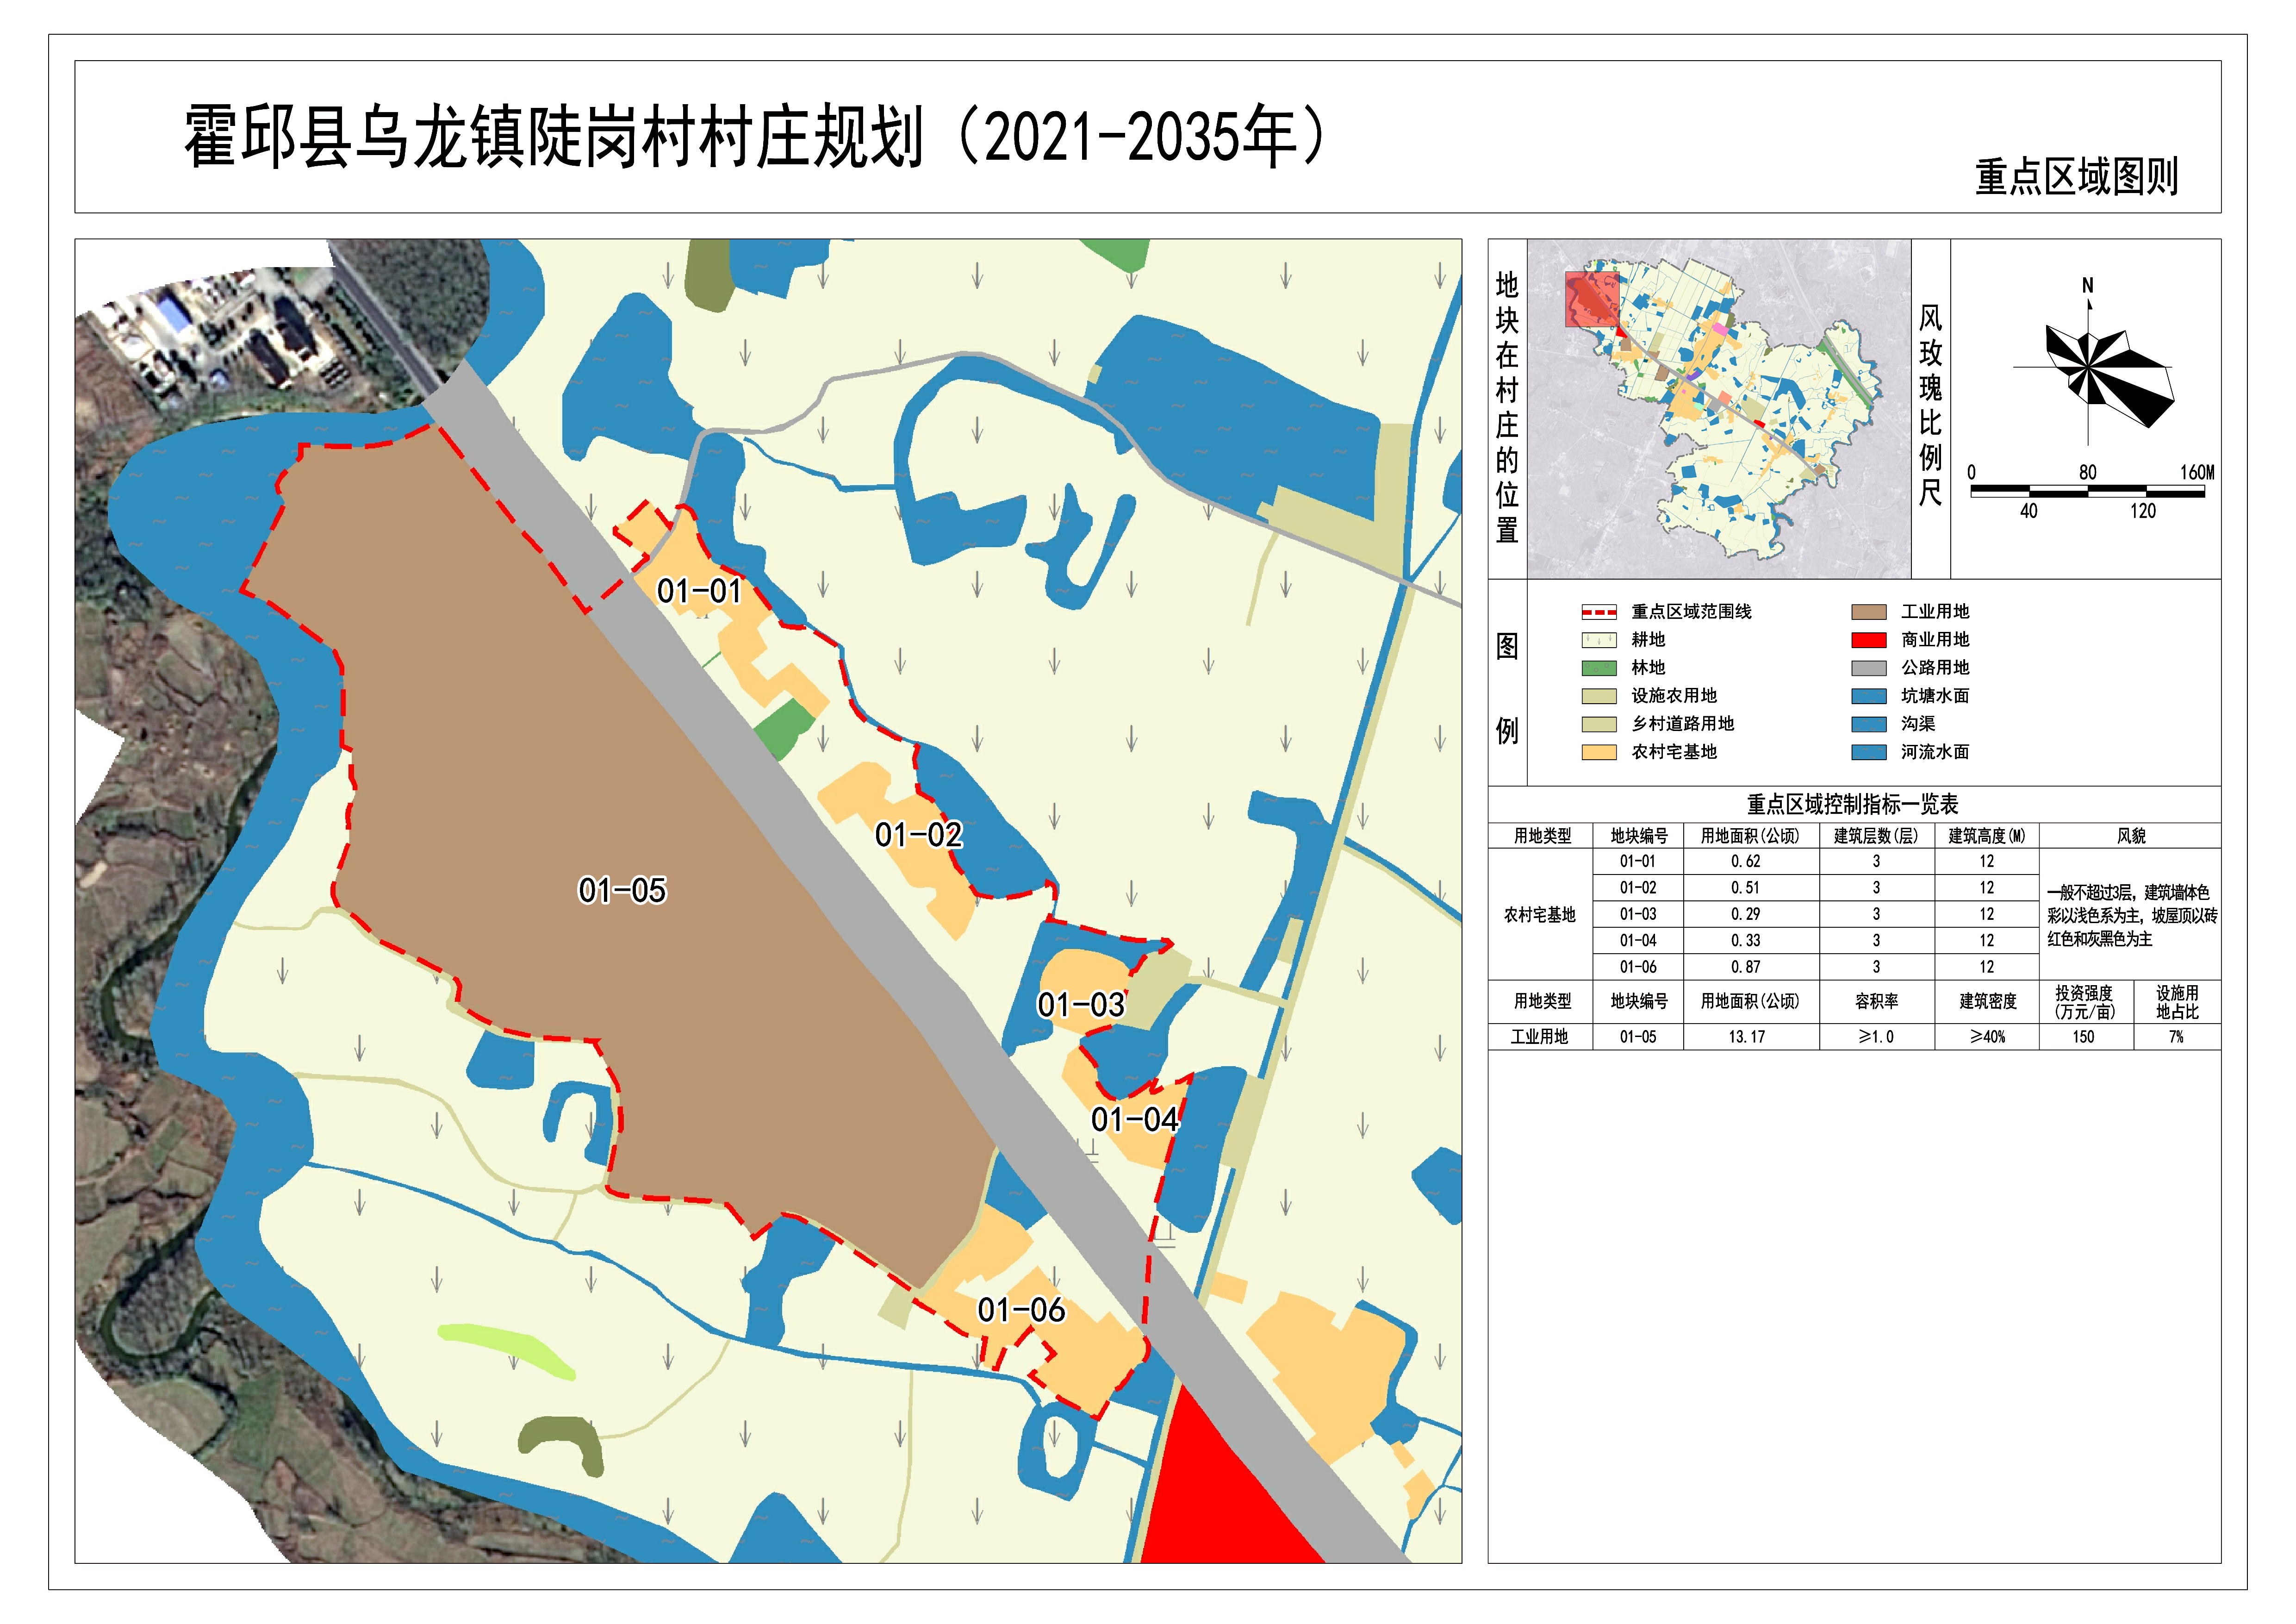2296x1624 pixels.
Task: Click the 13.17 area cell in the table
Action: pos(1747,1037)
